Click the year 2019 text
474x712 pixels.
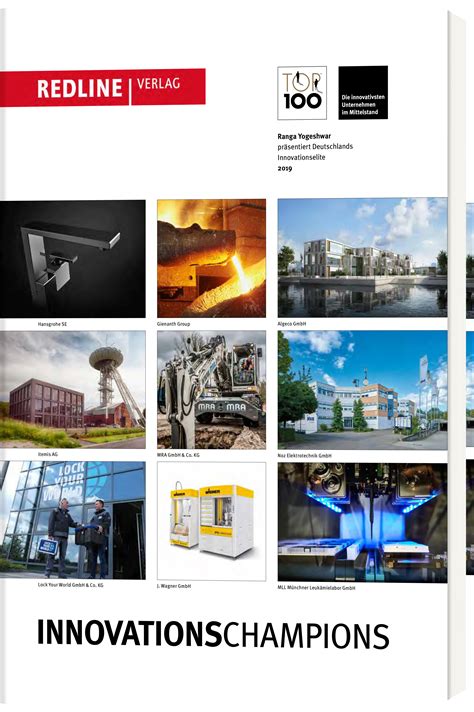pos(285,168)
